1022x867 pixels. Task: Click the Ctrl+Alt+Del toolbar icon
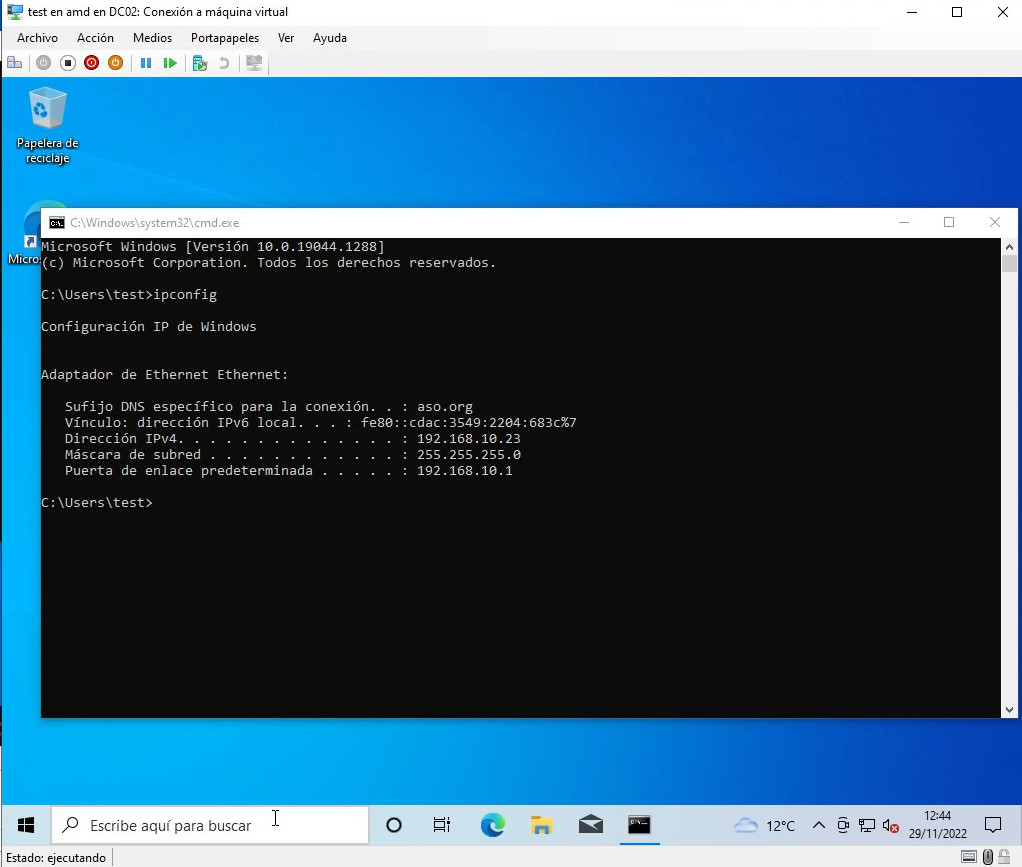point(15,63)
